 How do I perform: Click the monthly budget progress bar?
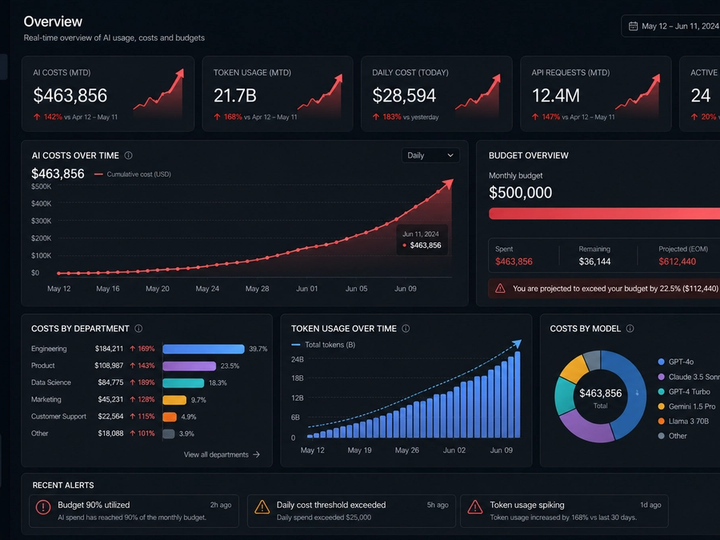604,214
